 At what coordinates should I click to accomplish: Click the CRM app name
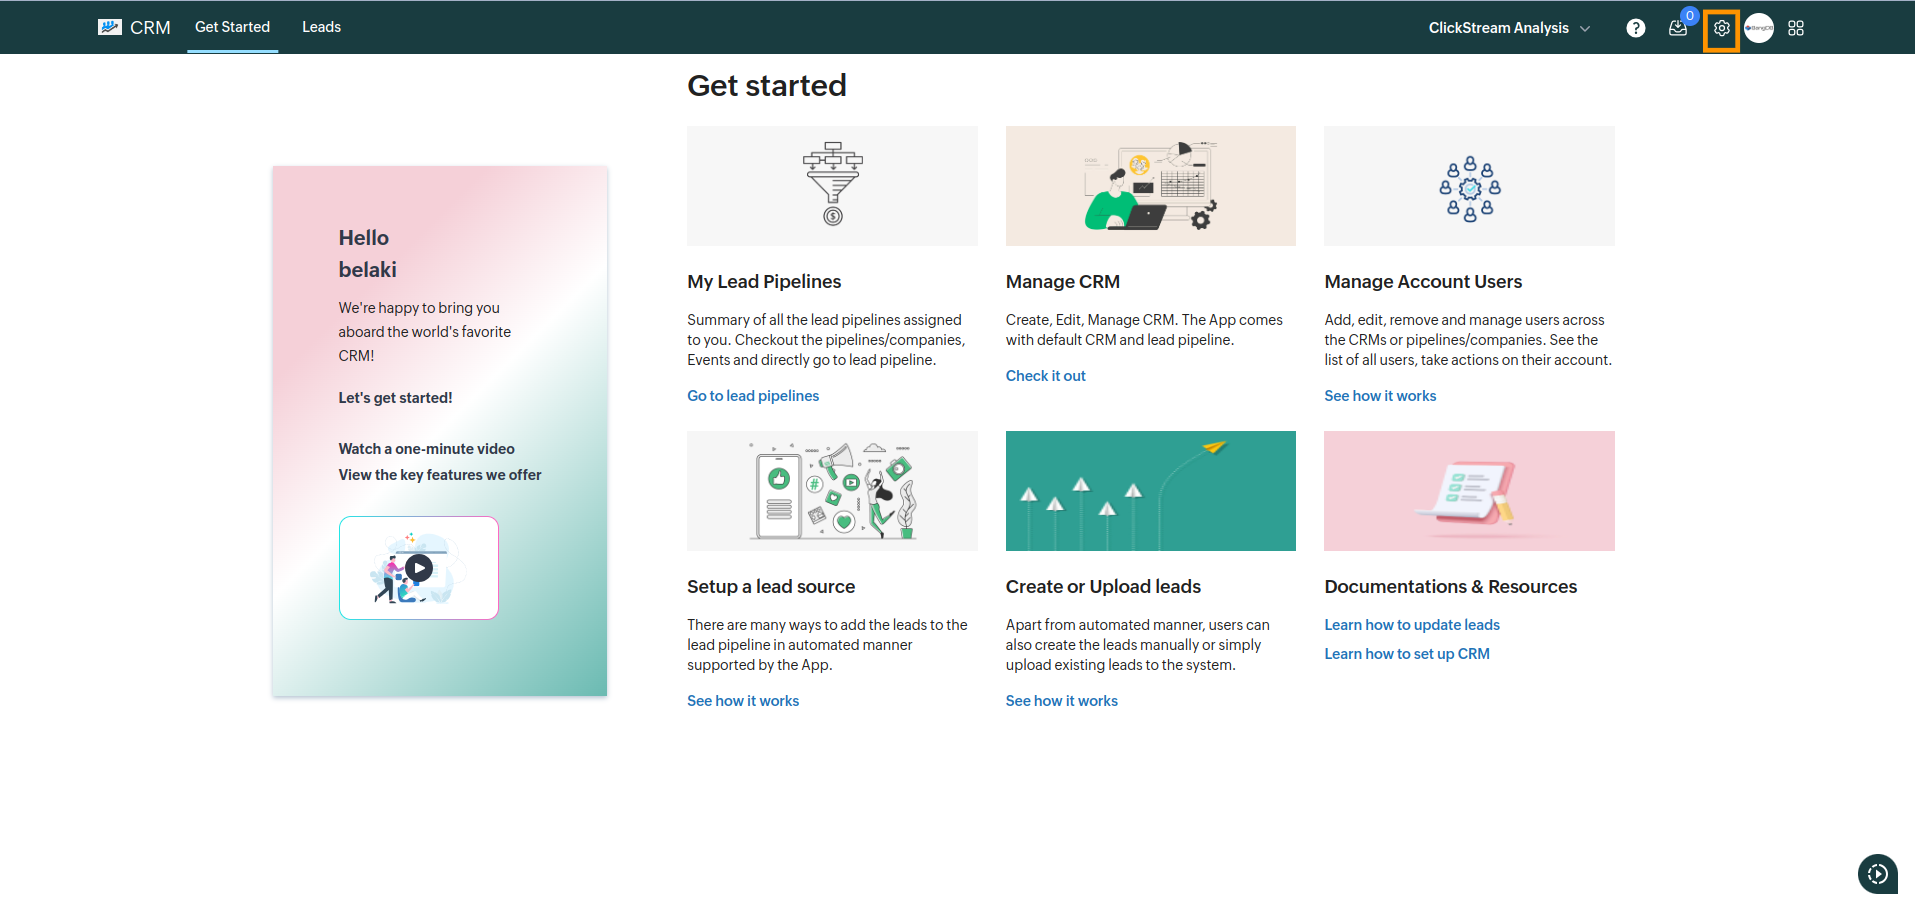(150, 28)
